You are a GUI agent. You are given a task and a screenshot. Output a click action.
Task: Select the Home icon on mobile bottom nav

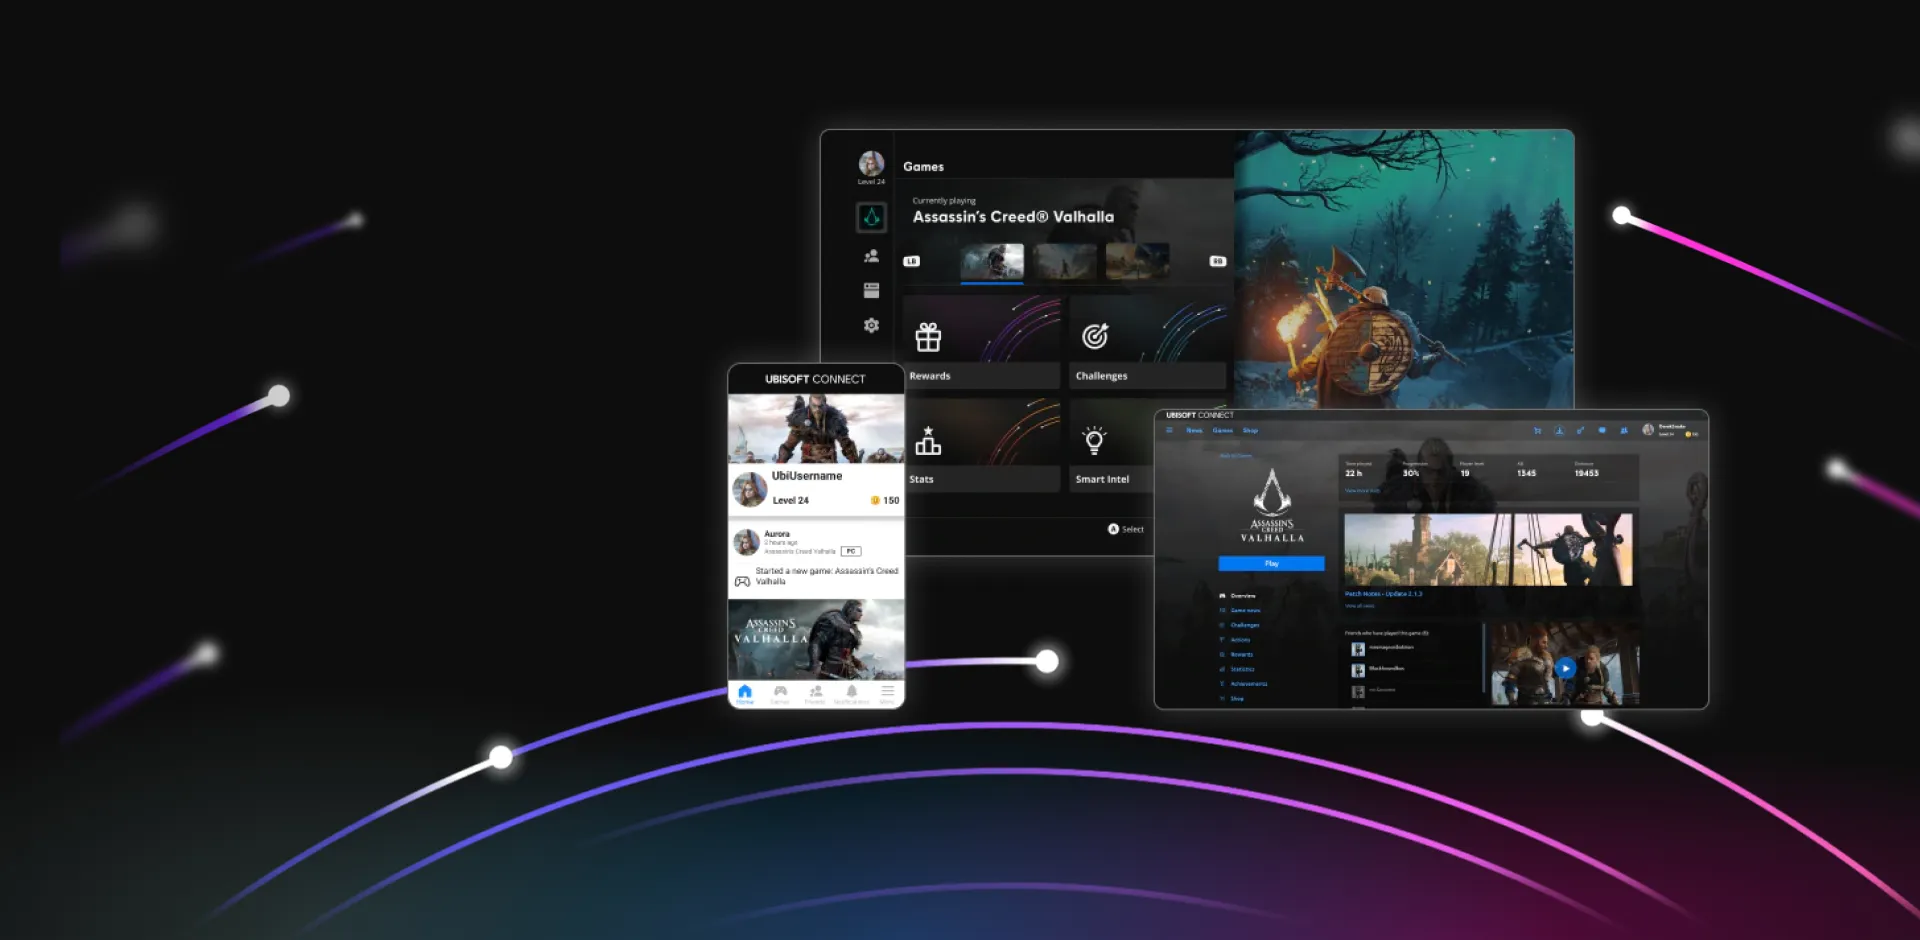coord(745,690)
